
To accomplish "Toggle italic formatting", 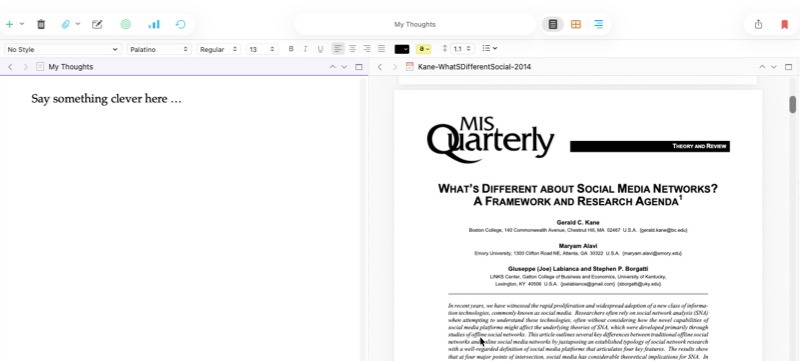I will click(x=305, y=49).
